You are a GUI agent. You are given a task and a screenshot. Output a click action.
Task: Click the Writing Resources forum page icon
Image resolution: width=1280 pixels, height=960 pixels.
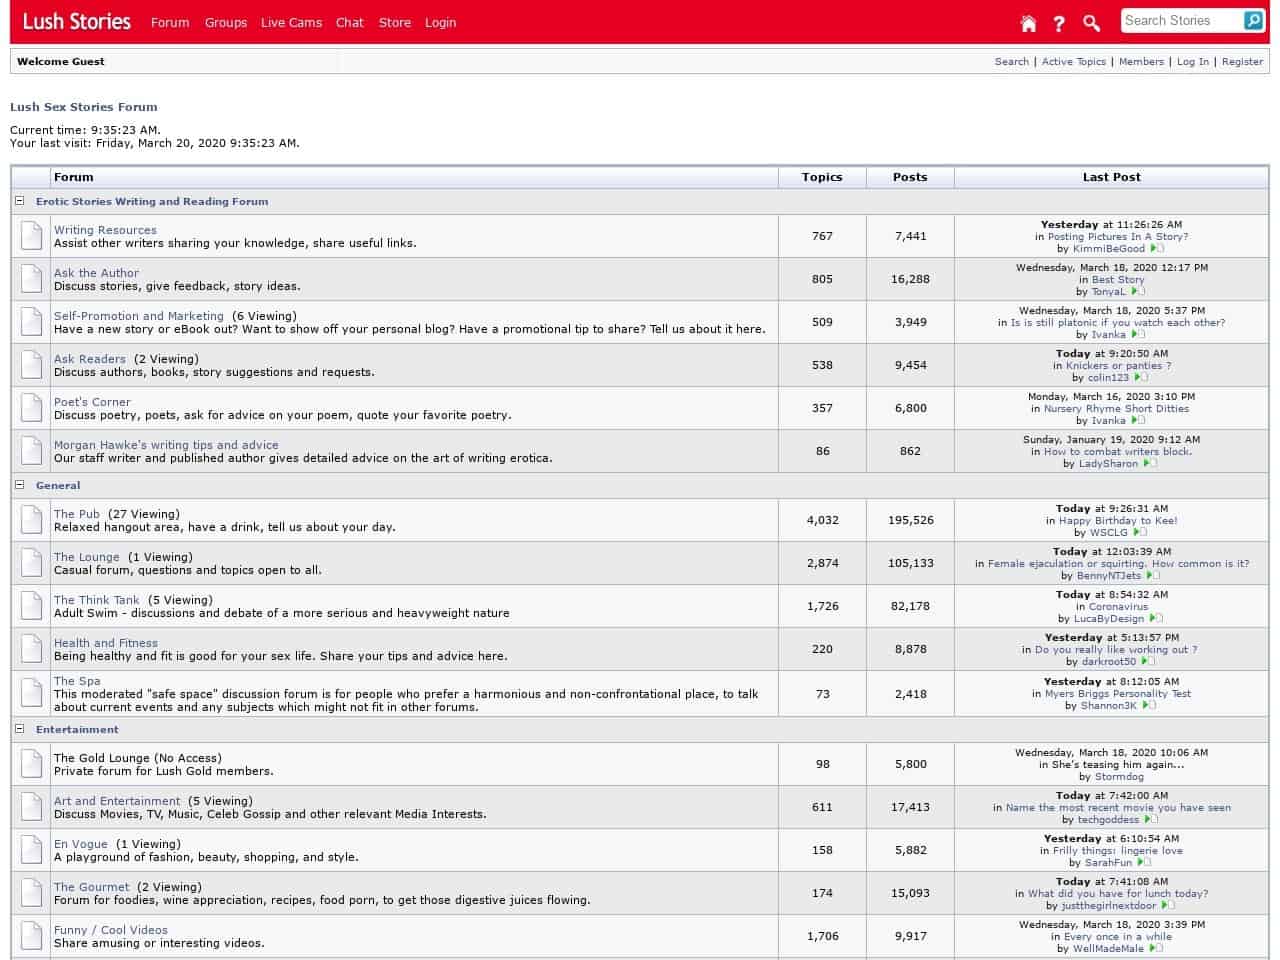(x=31, y=236)
